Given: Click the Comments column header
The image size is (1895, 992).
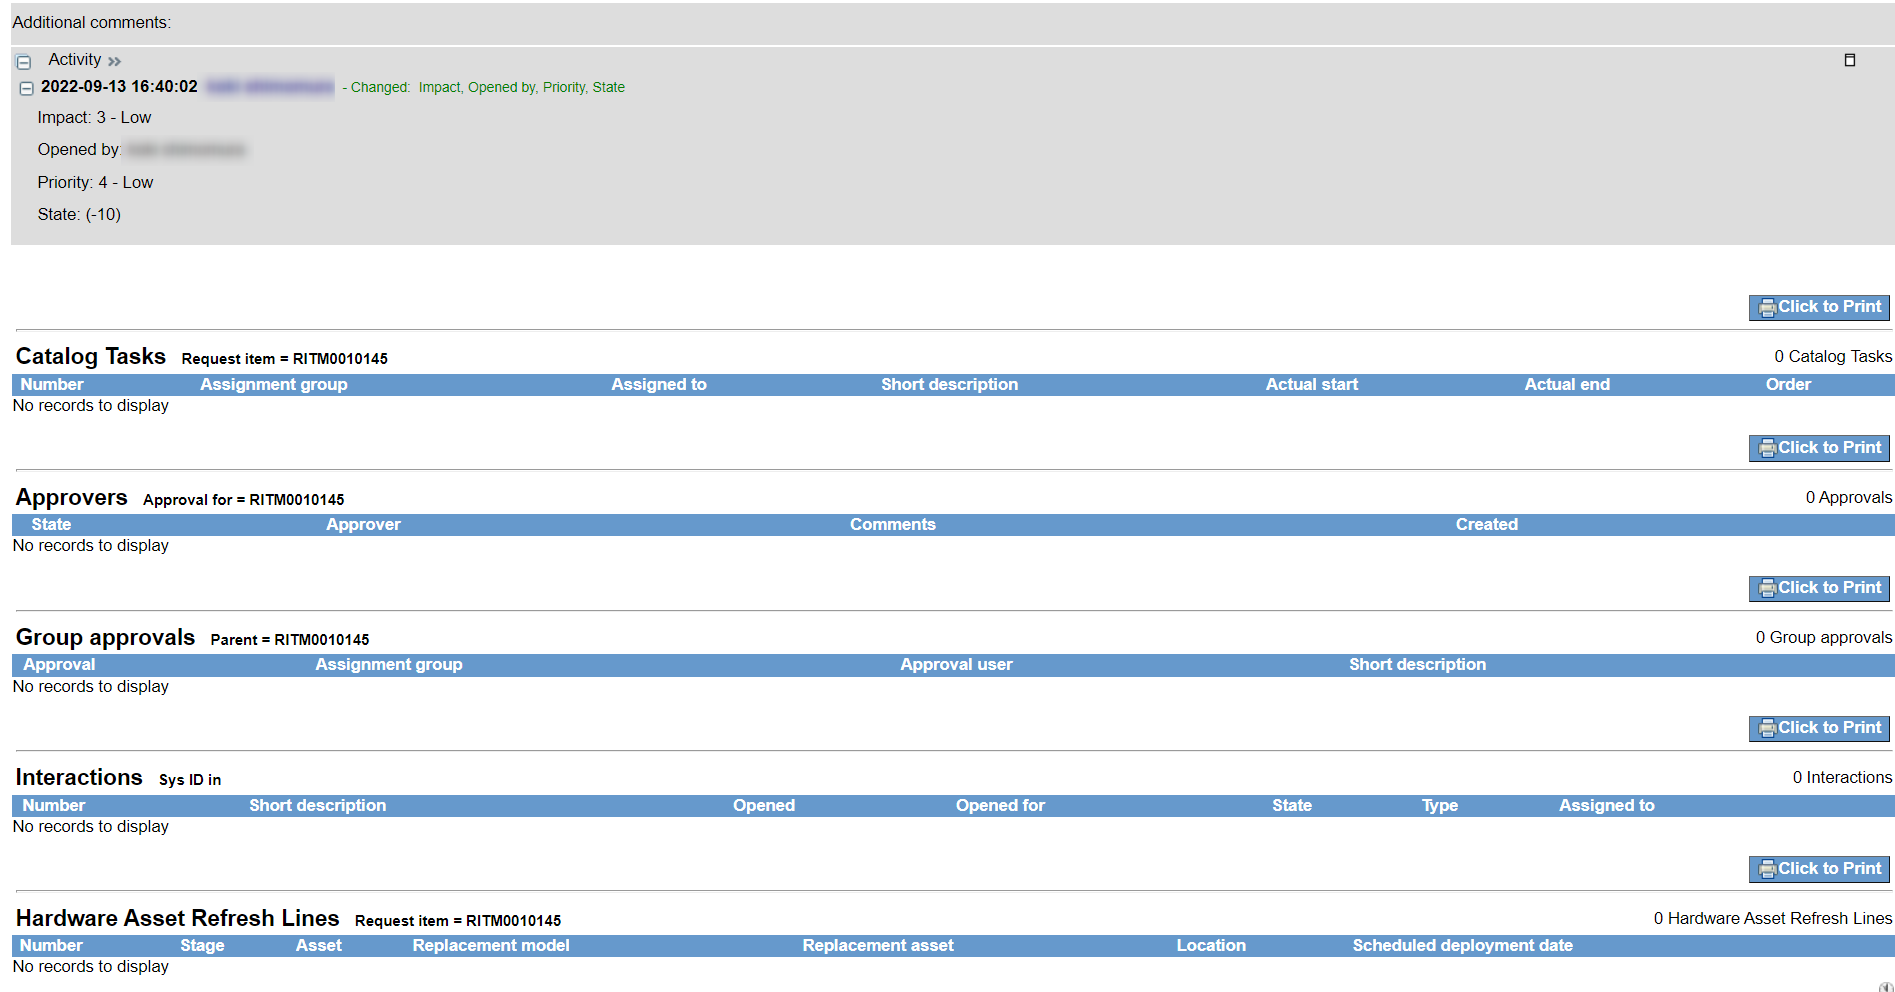Looking at the screenshot, I should [x=893, y=524].
